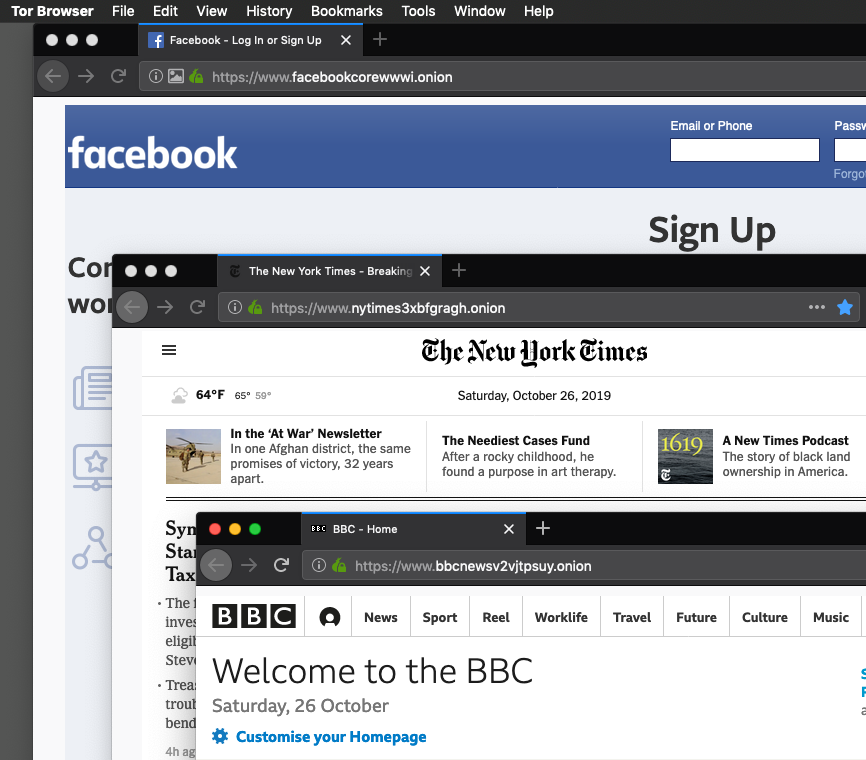Viewport: 866px width, 760px height.
Task: Select The New York Times - Breaking tab
Action: (330, 271)
